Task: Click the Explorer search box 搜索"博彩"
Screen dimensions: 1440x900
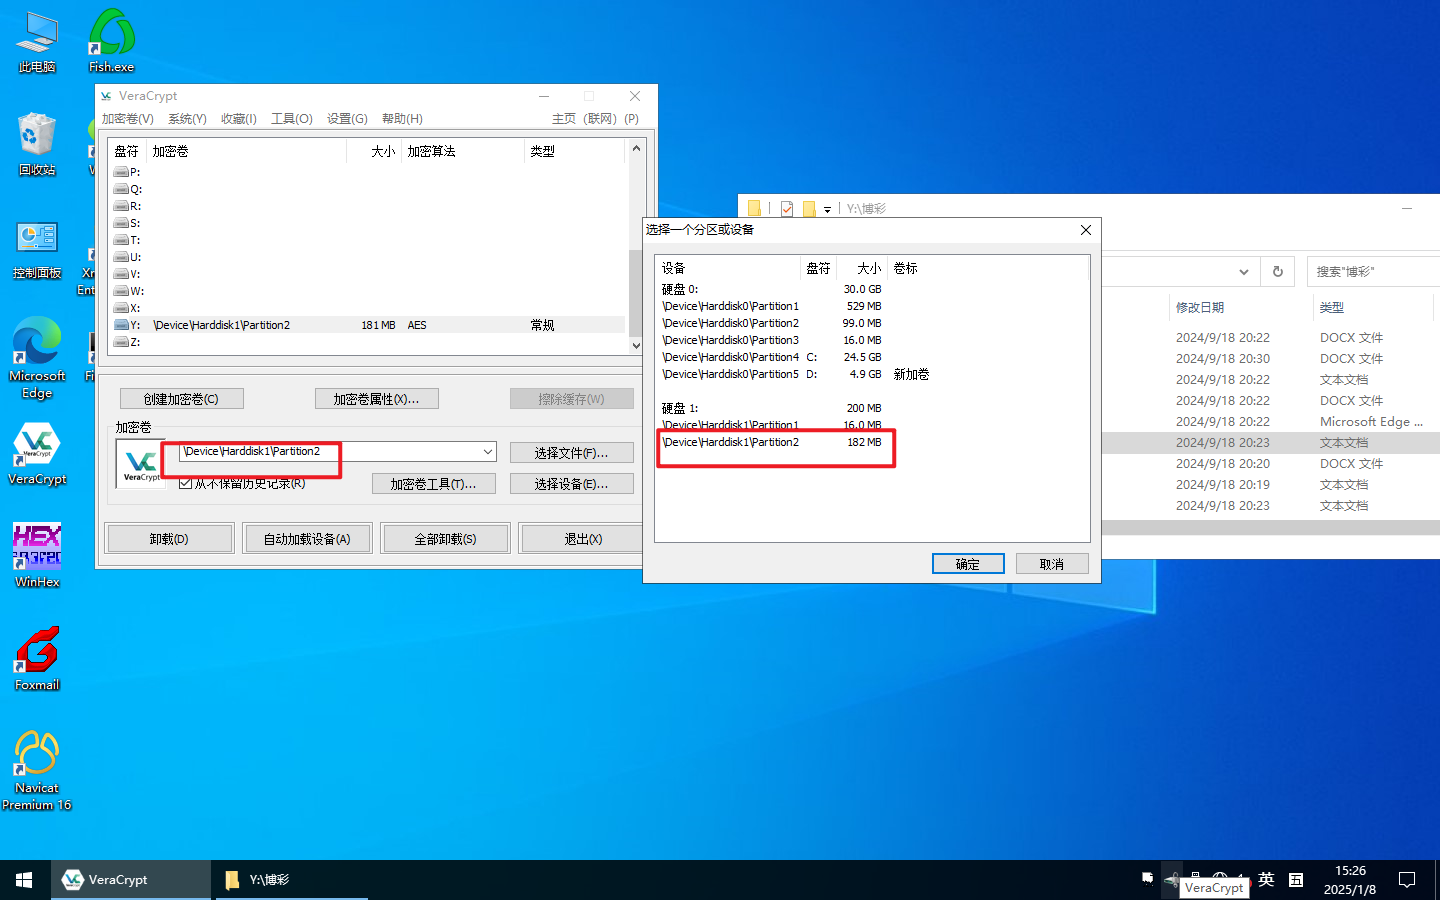Action: coord(1372,271)
